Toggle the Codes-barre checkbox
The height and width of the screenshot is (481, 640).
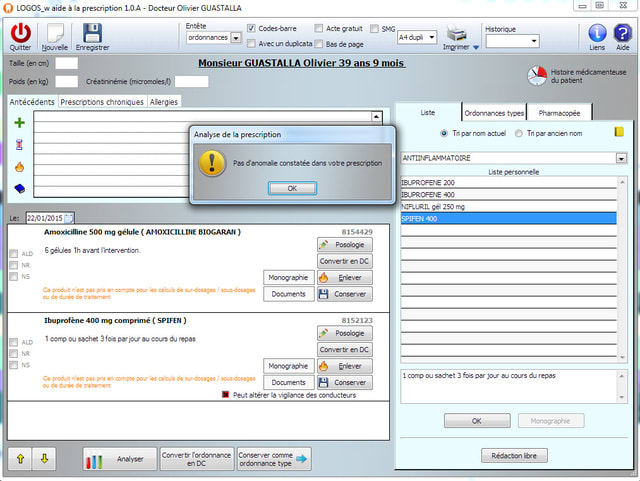coord(251,28)
